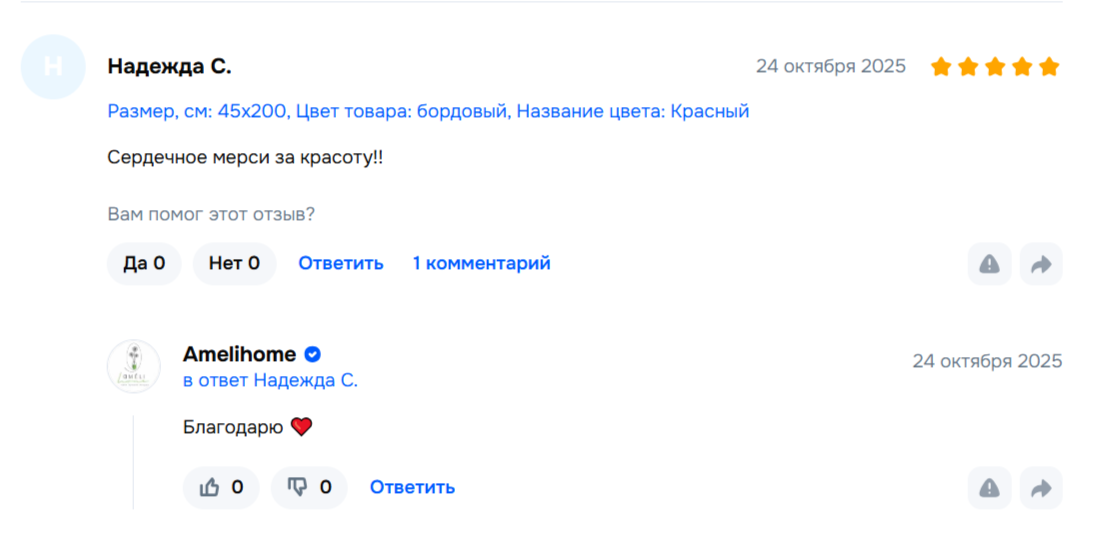Collapse the "1 комментарий" thread
The image size is (1102, 555).
481,264
